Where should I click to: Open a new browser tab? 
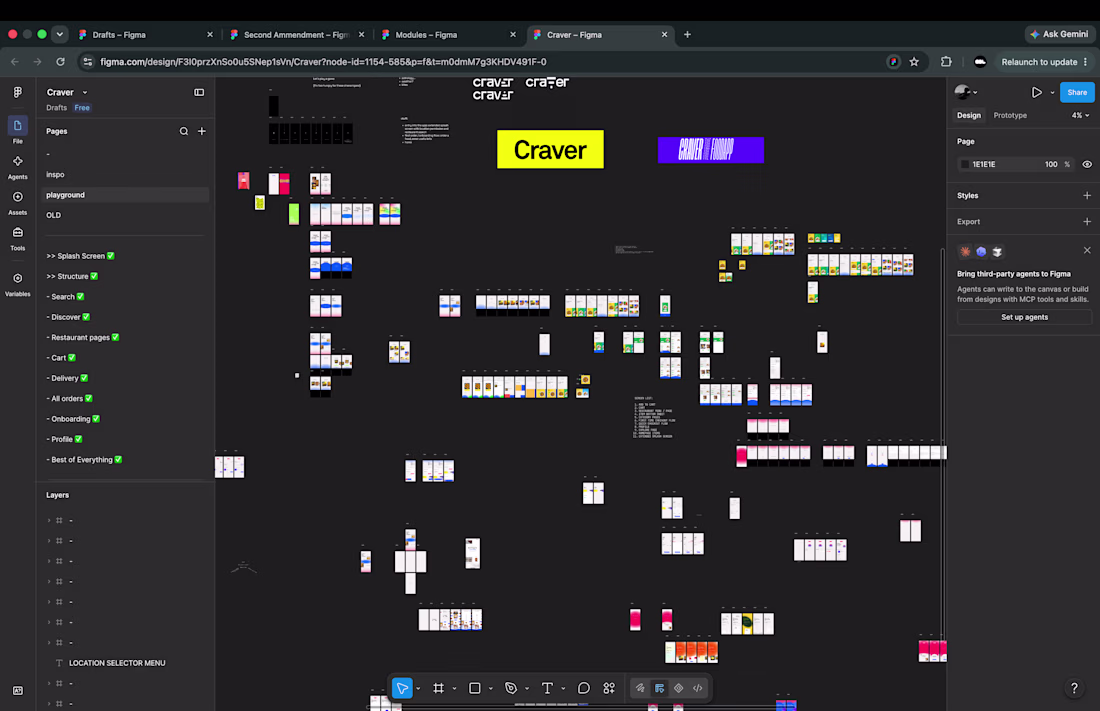coord(688,34)
